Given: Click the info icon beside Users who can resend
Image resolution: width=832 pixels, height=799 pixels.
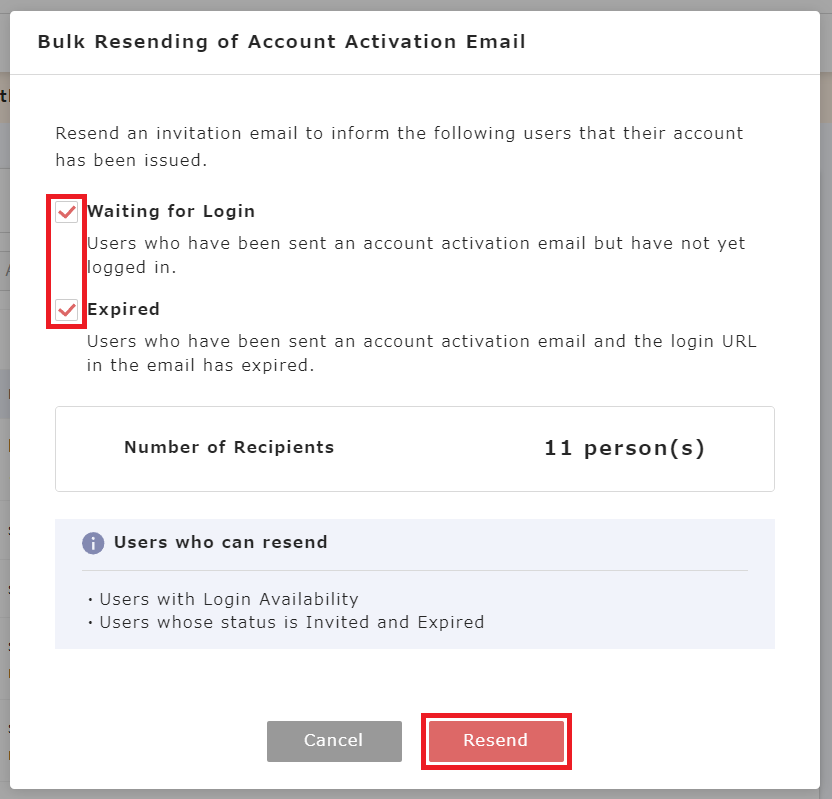Looking at the screenshot, I should [x=93, y=543].
